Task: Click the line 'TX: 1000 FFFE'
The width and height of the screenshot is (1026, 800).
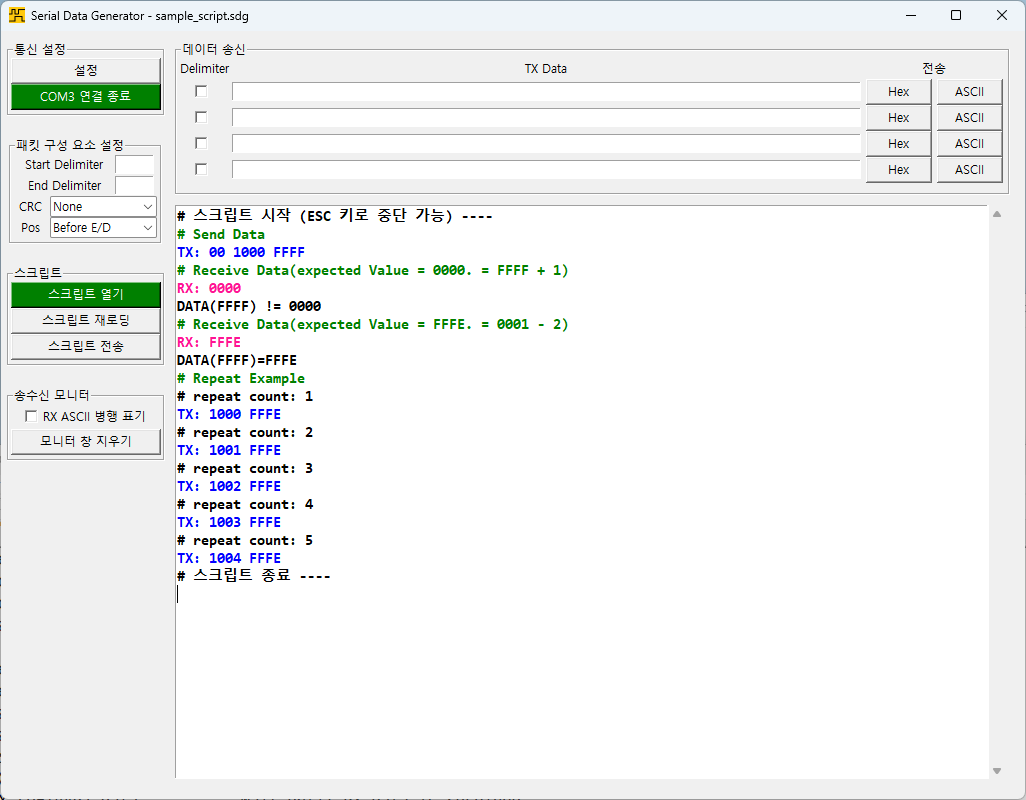Action: (x=229, y=414)
